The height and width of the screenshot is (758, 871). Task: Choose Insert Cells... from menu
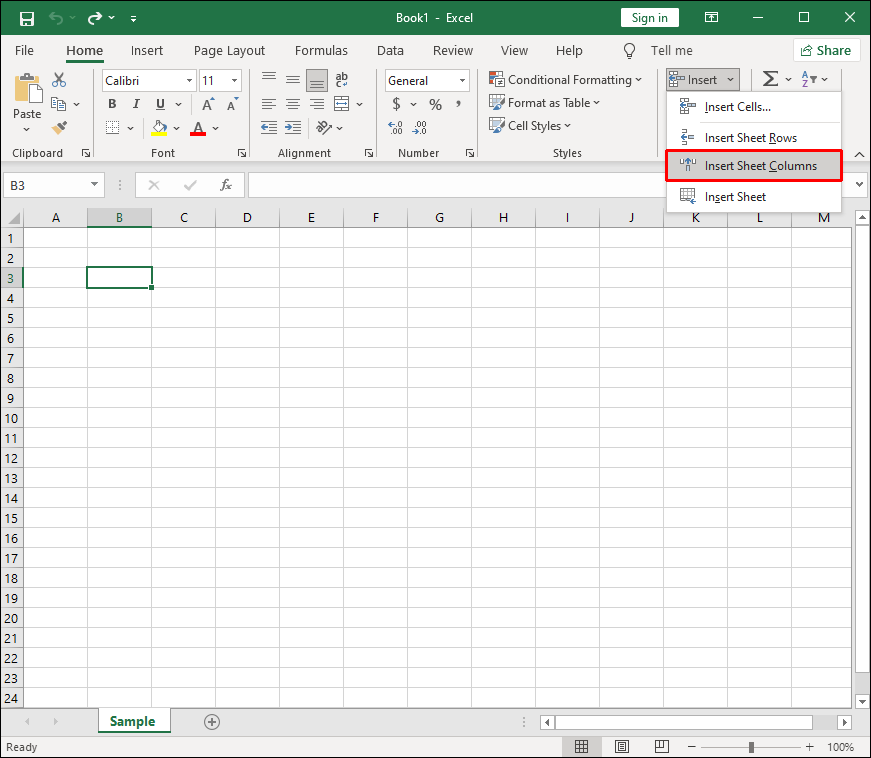754,107
